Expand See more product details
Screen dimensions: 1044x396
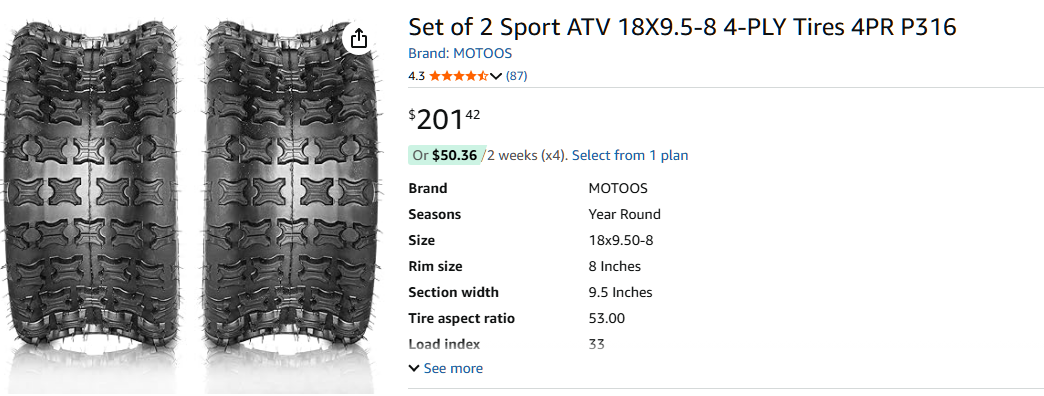(x=445, y=368)
